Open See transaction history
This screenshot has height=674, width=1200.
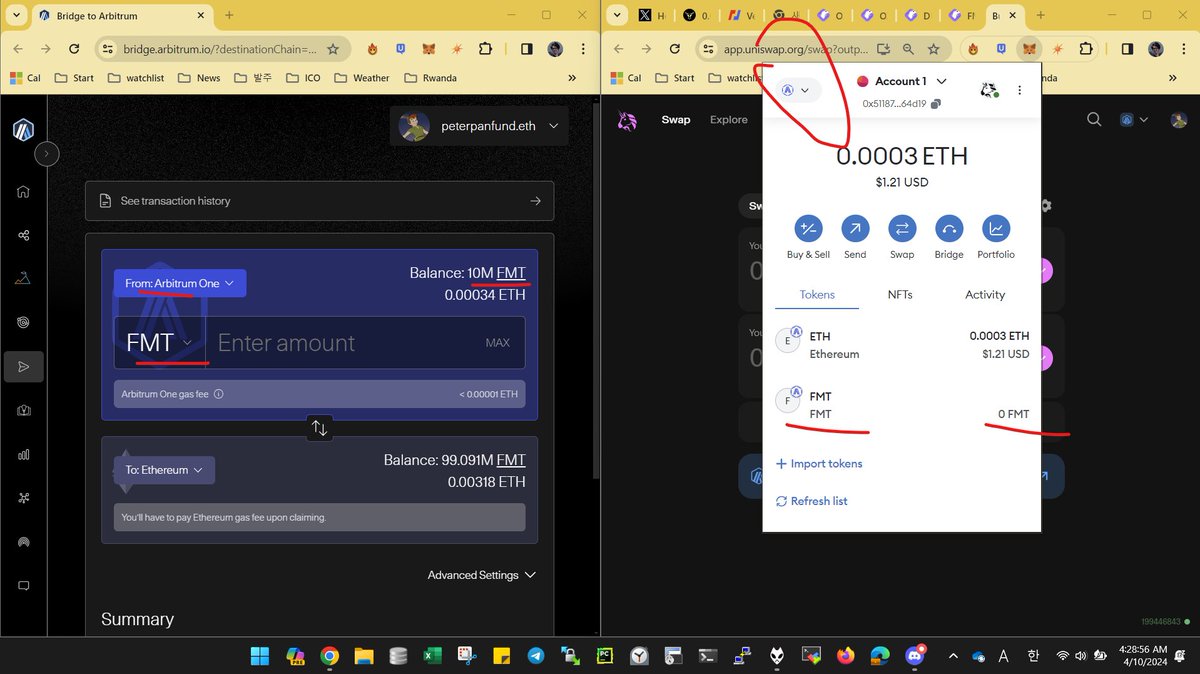click(319, 201)
